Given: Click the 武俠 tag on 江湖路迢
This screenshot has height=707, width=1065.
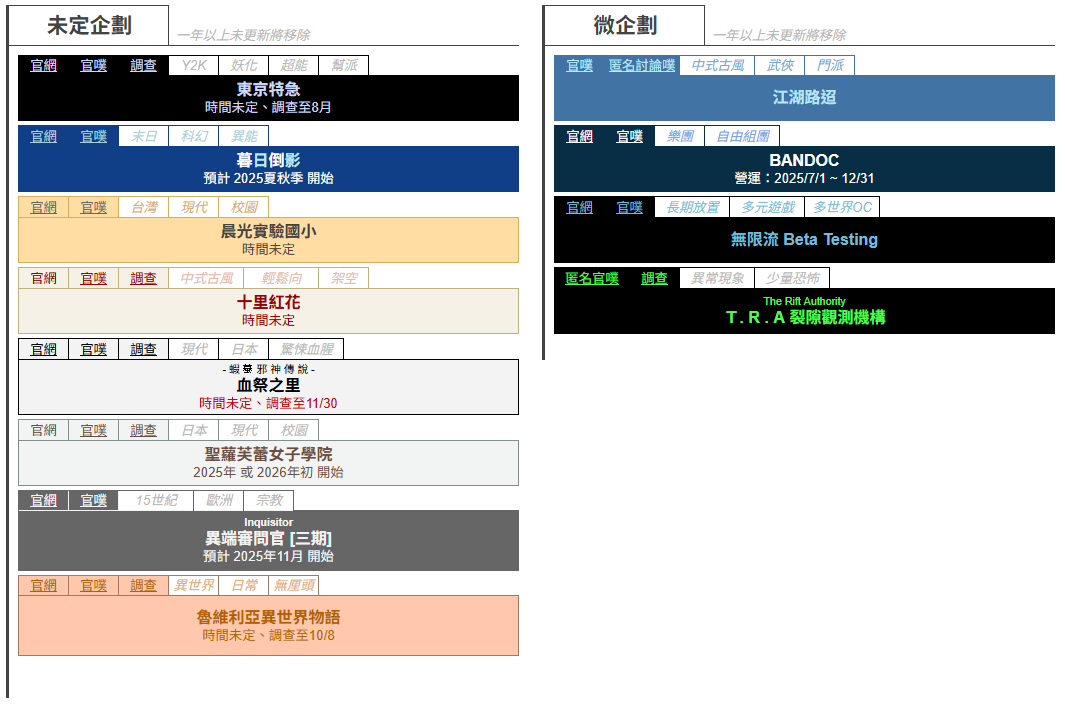Looking at the screenshot, I should [779, 66].
